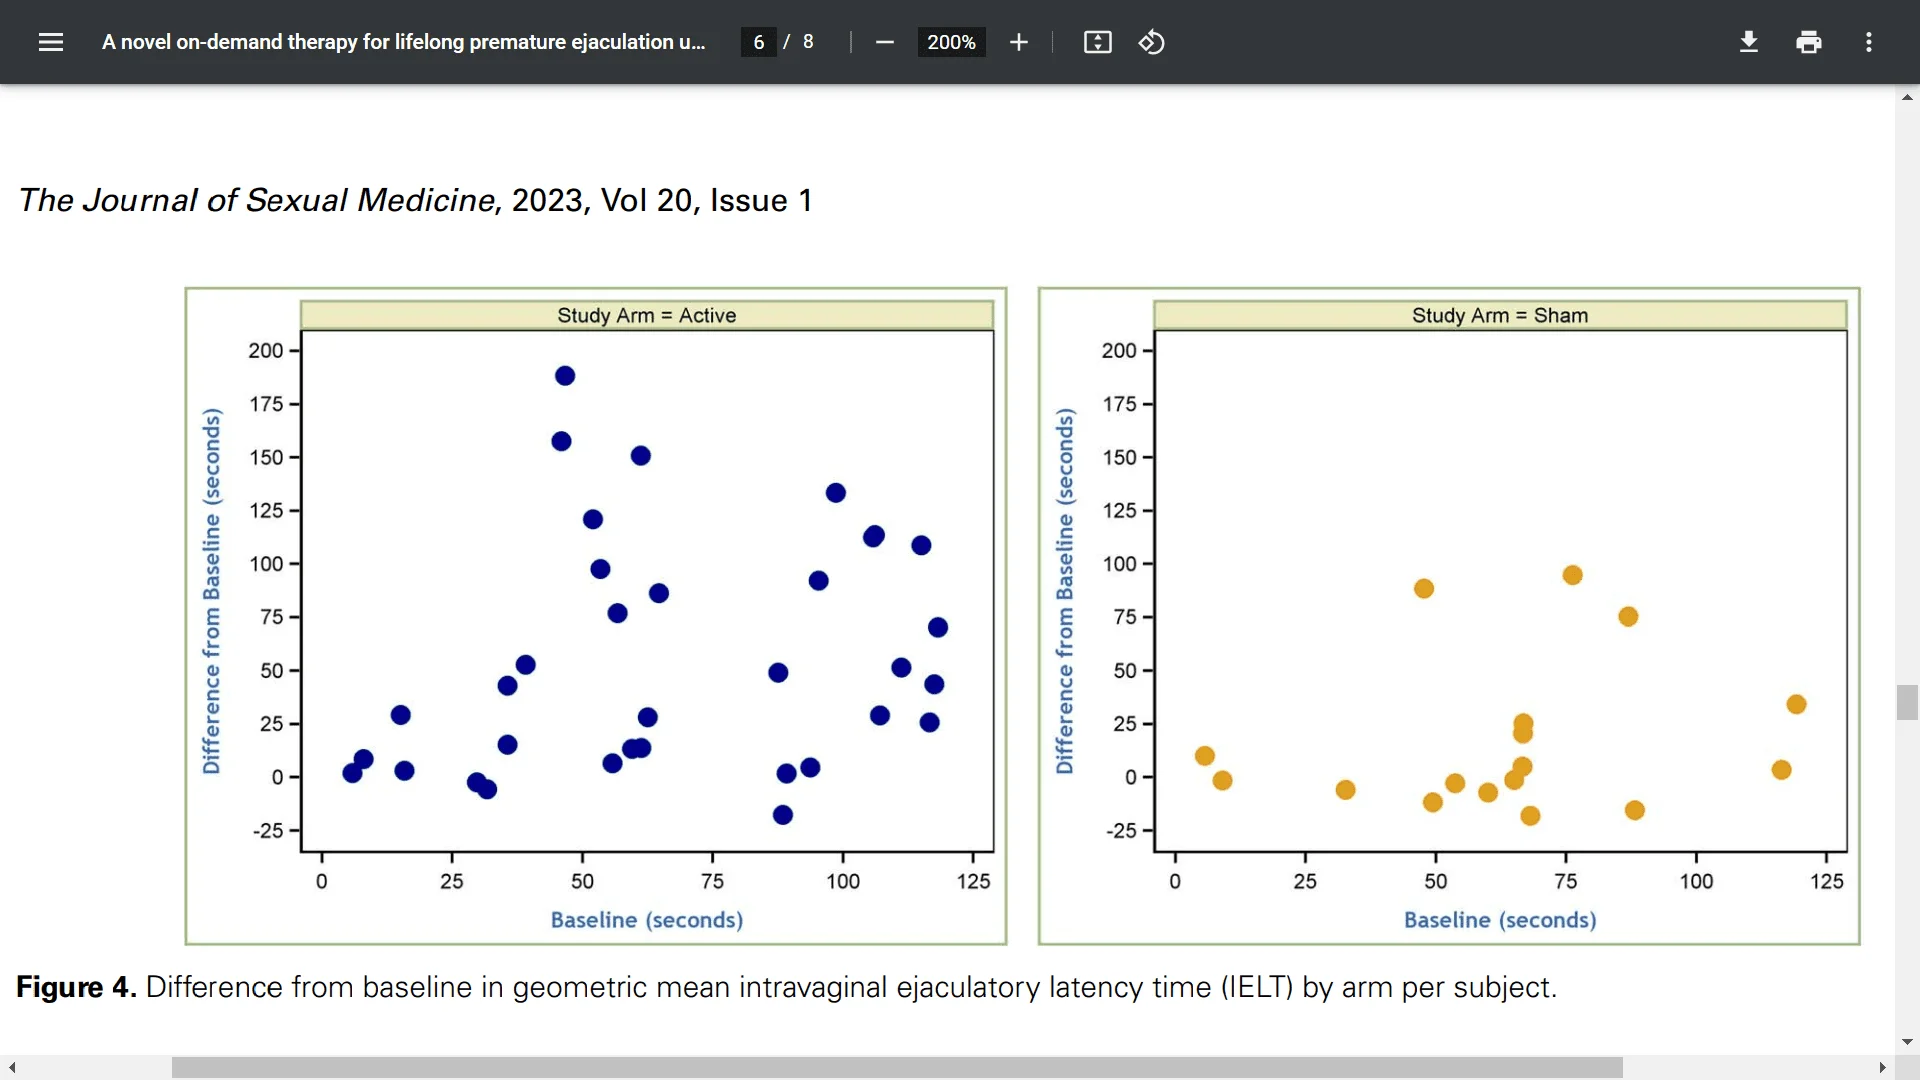The image size is (1920, 1080).
Task: Click the highest orange point in Sham chart
Action: coord(1572,575)
